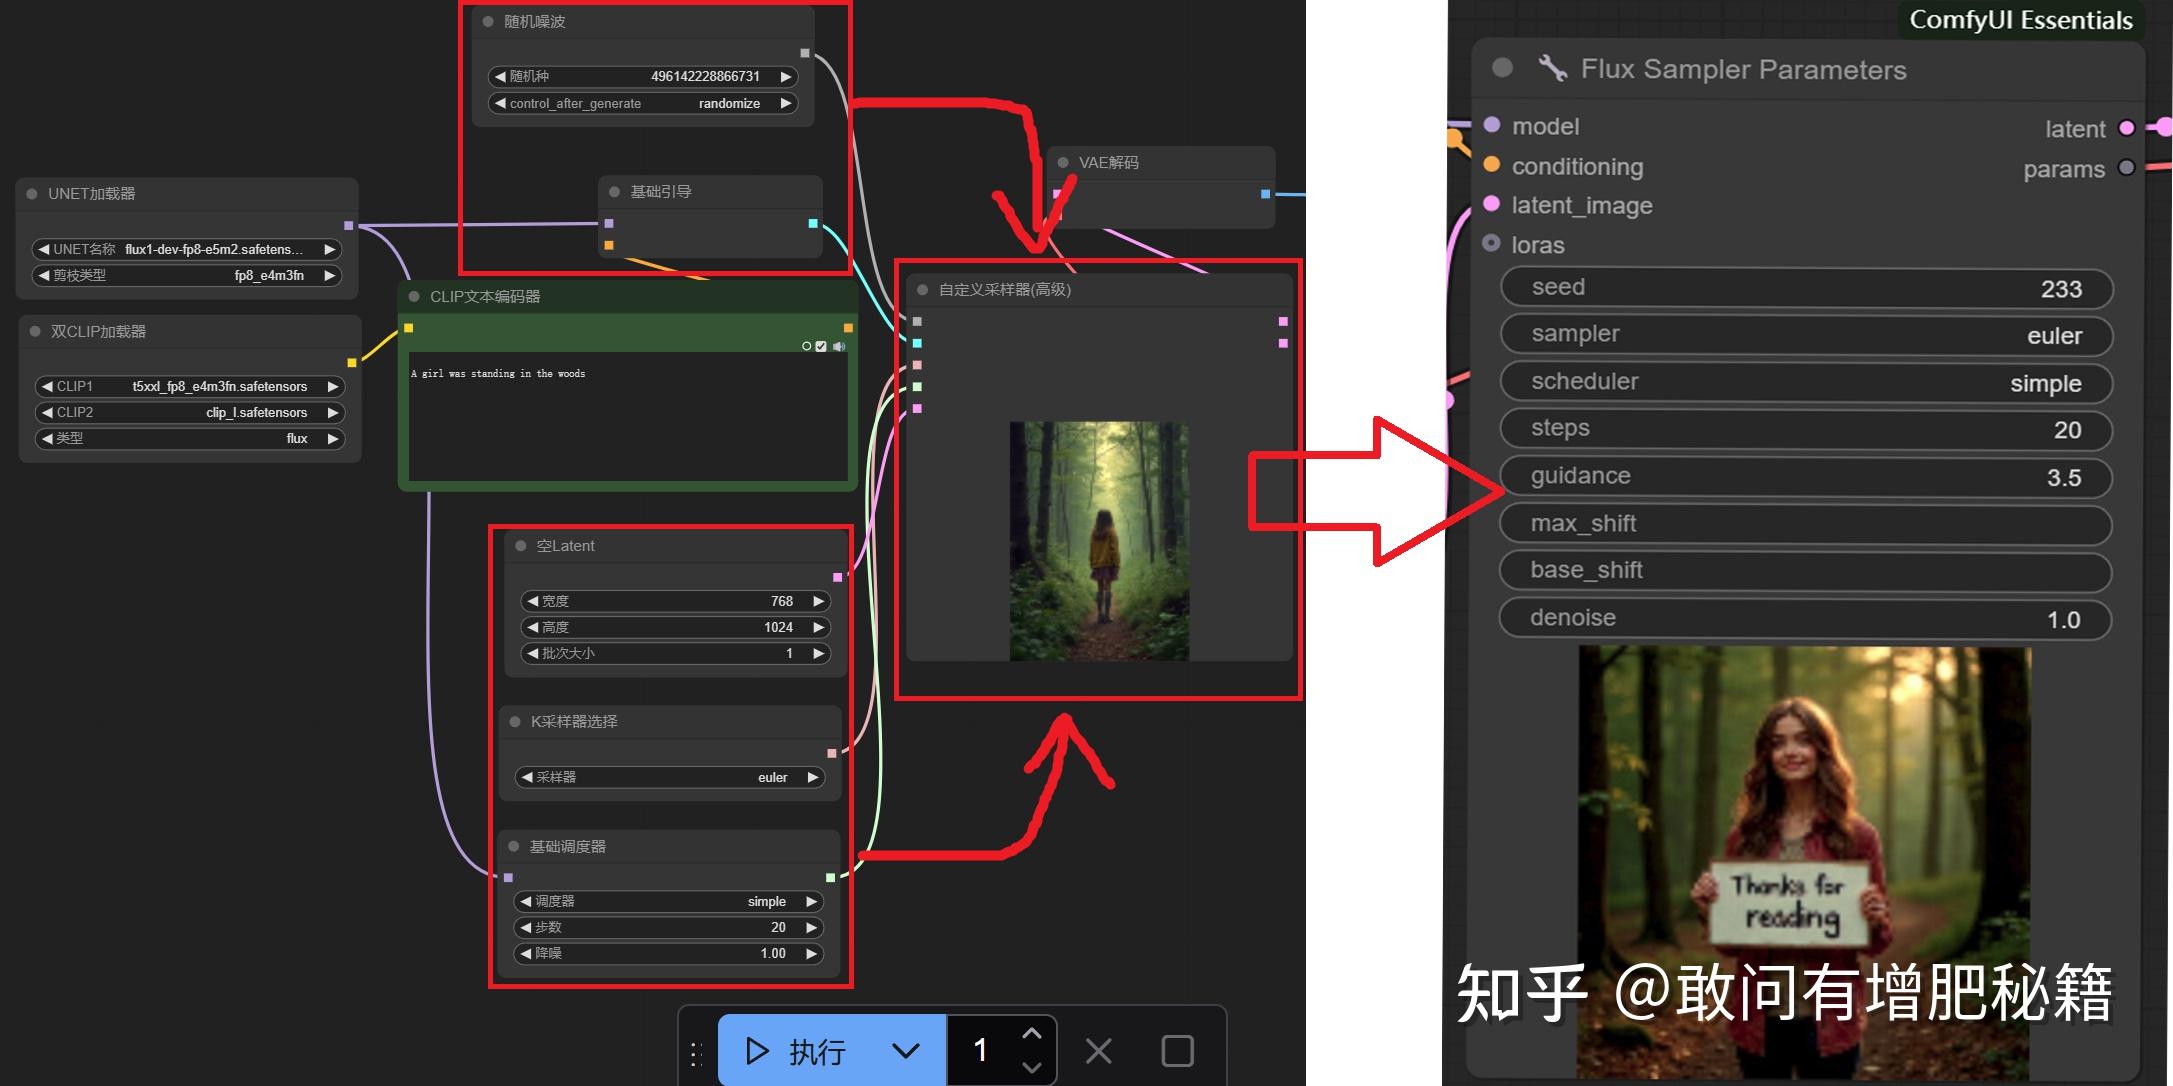Click the play icon on 执行 button
The width and height of the screenshot is (2173, 1086).
pos(757,1051)
